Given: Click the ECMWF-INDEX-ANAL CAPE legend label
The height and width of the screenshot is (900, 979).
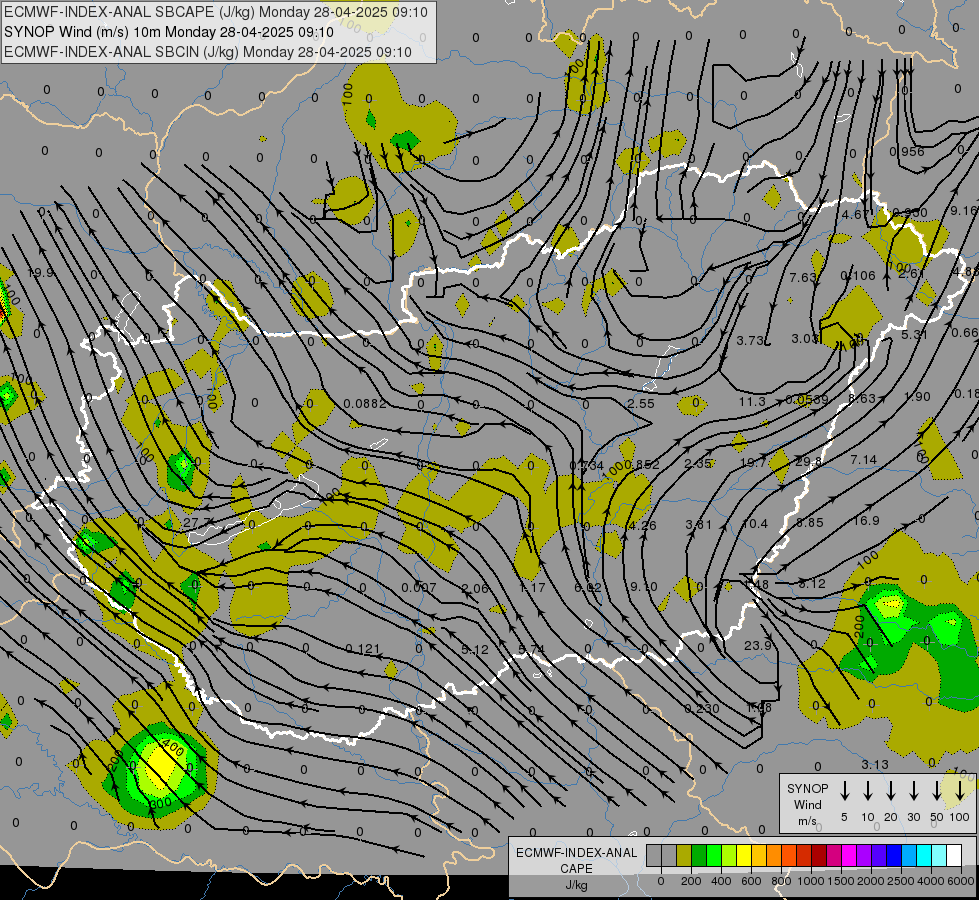Looking at the screenshot, I should tap(576, 860).
